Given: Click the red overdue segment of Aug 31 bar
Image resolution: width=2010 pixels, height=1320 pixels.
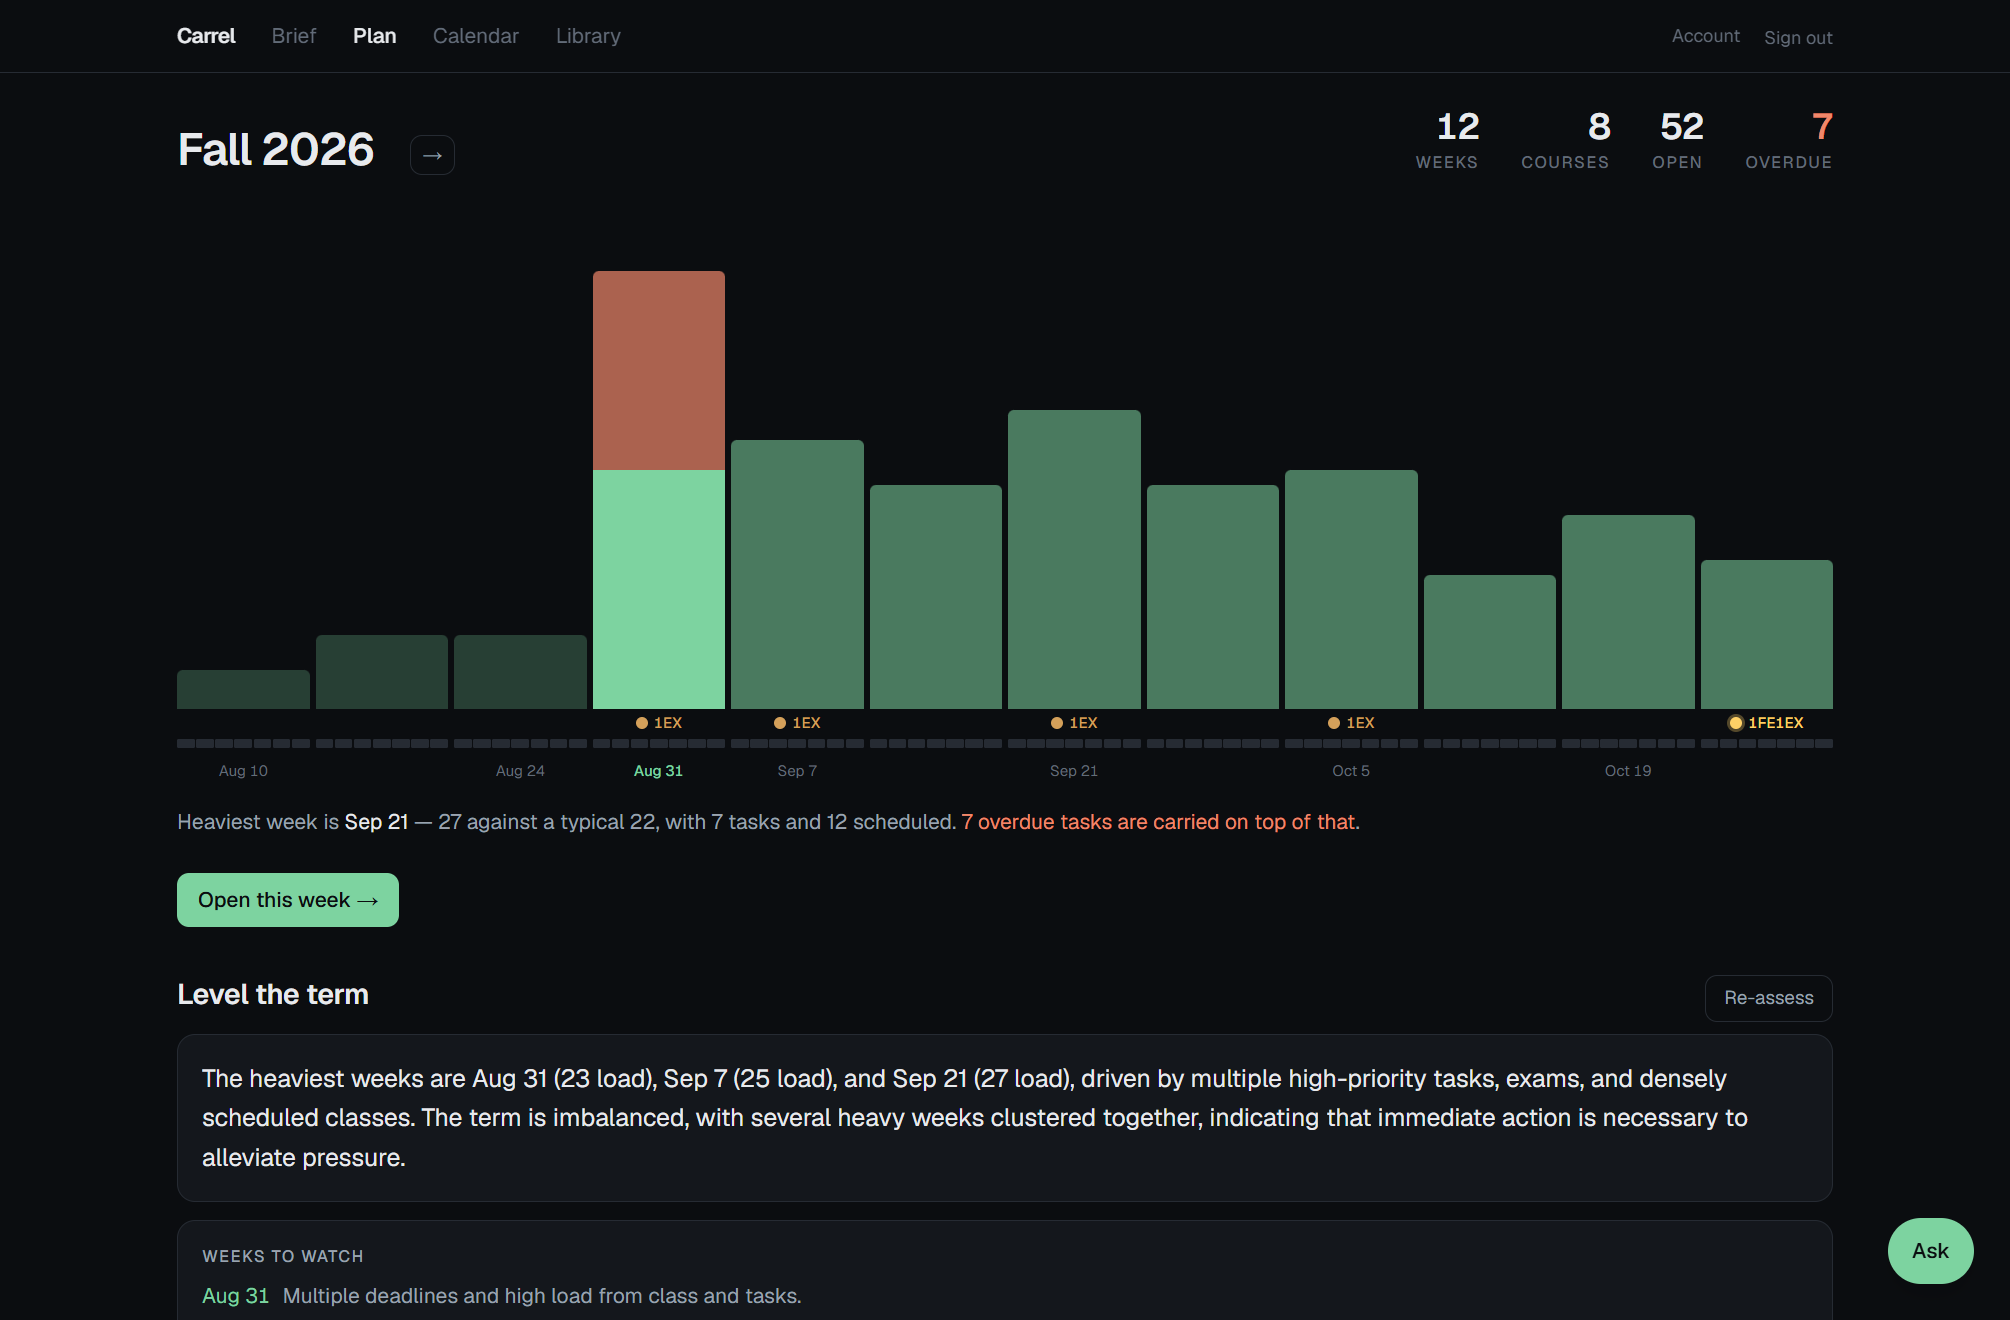Looking at the screenshot, I should coord(659,370).
